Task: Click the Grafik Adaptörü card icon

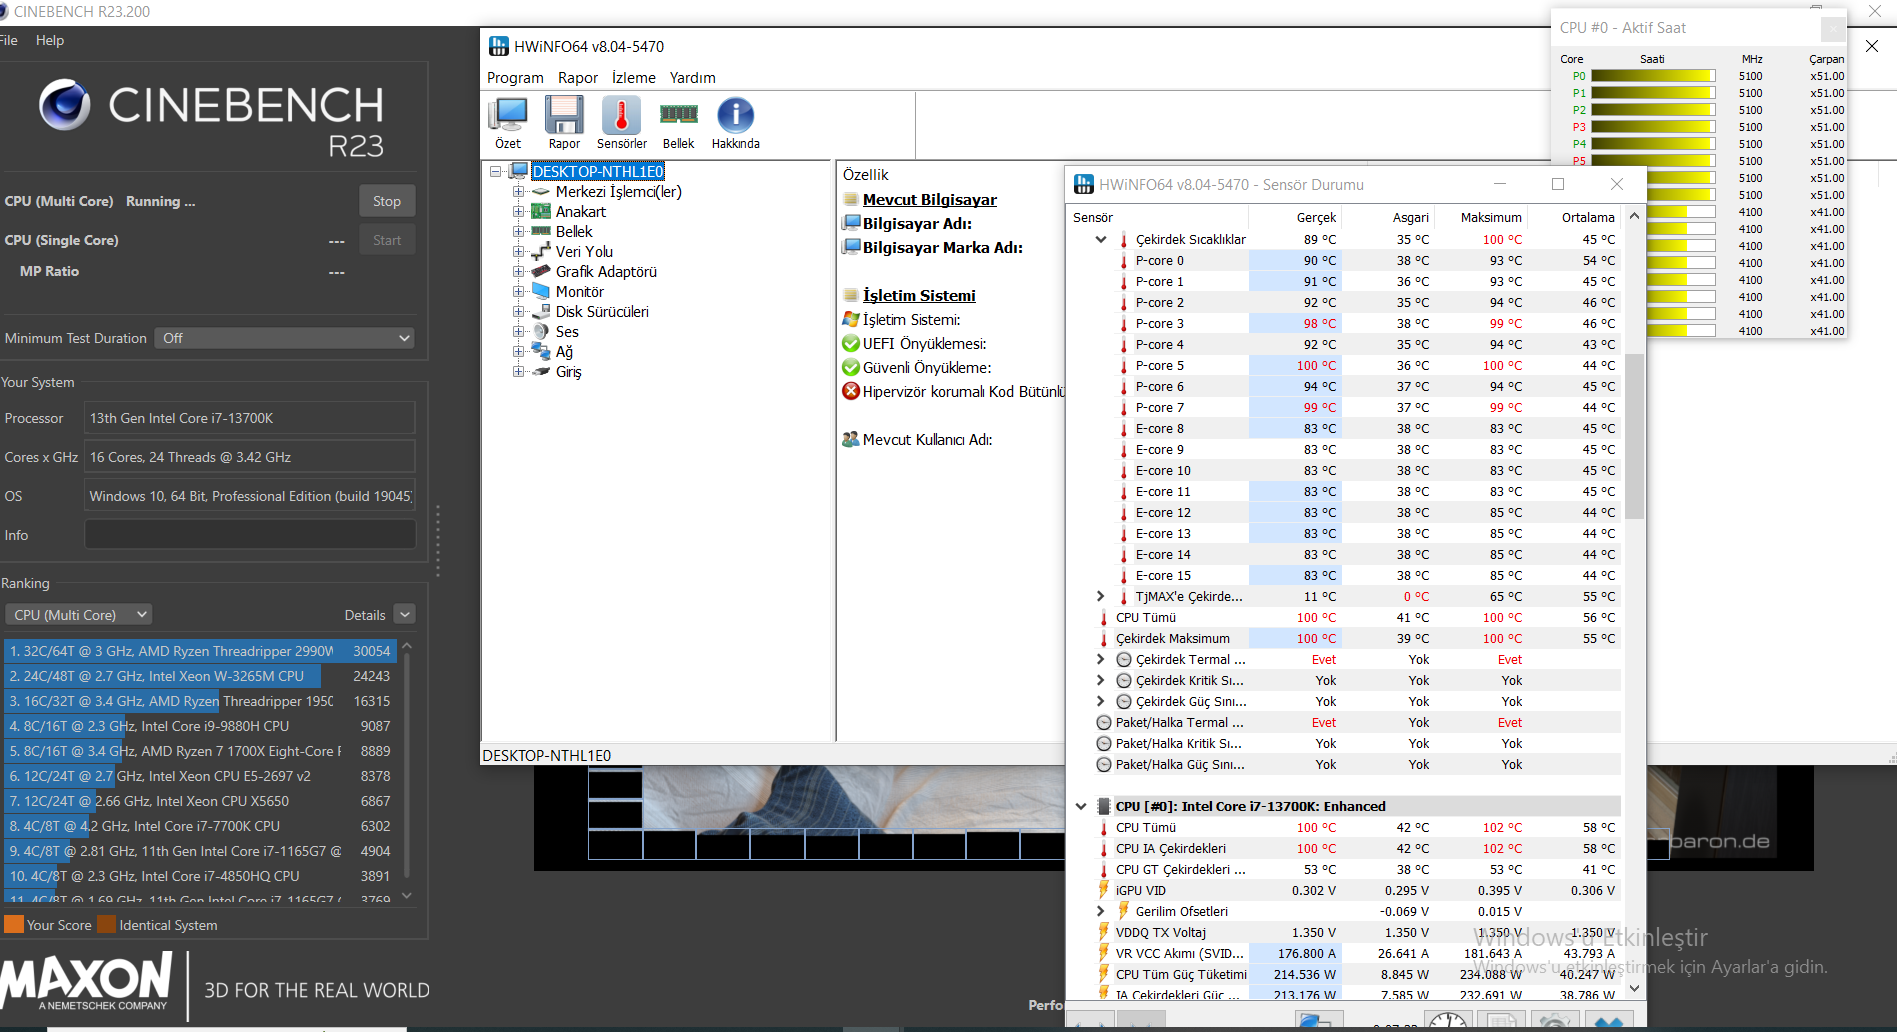Action: (x=541, y=271)
